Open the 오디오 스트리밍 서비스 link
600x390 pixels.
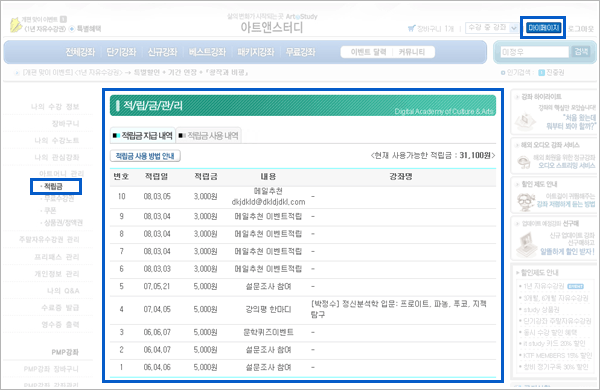point(566,165)
